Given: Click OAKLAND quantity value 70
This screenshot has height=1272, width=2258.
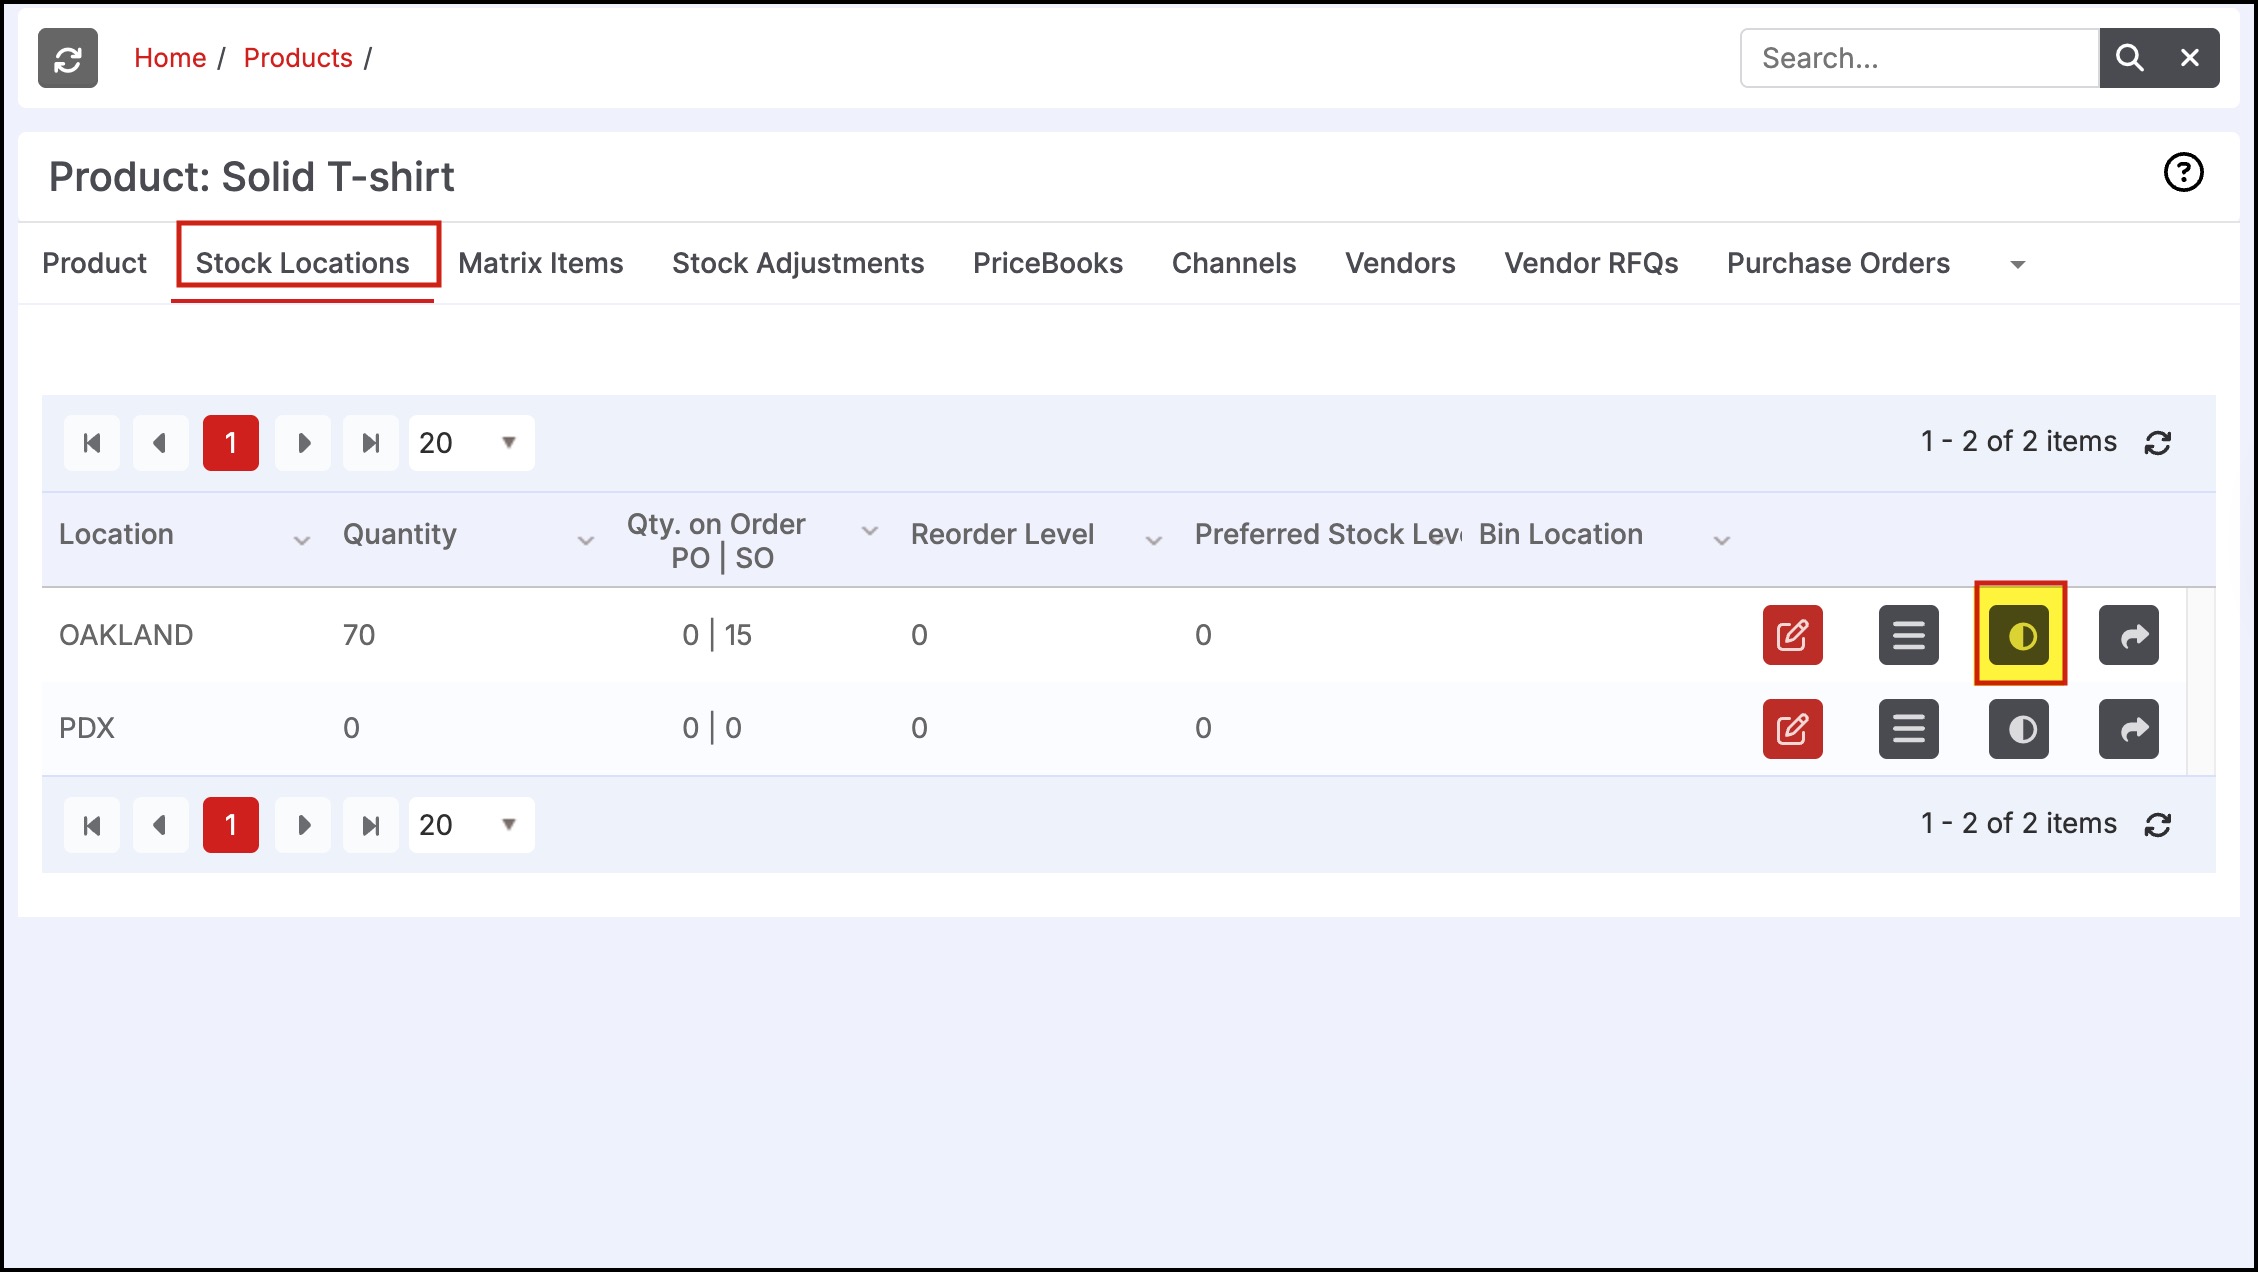Looking at the screenshot, I should tap(359, 635).
